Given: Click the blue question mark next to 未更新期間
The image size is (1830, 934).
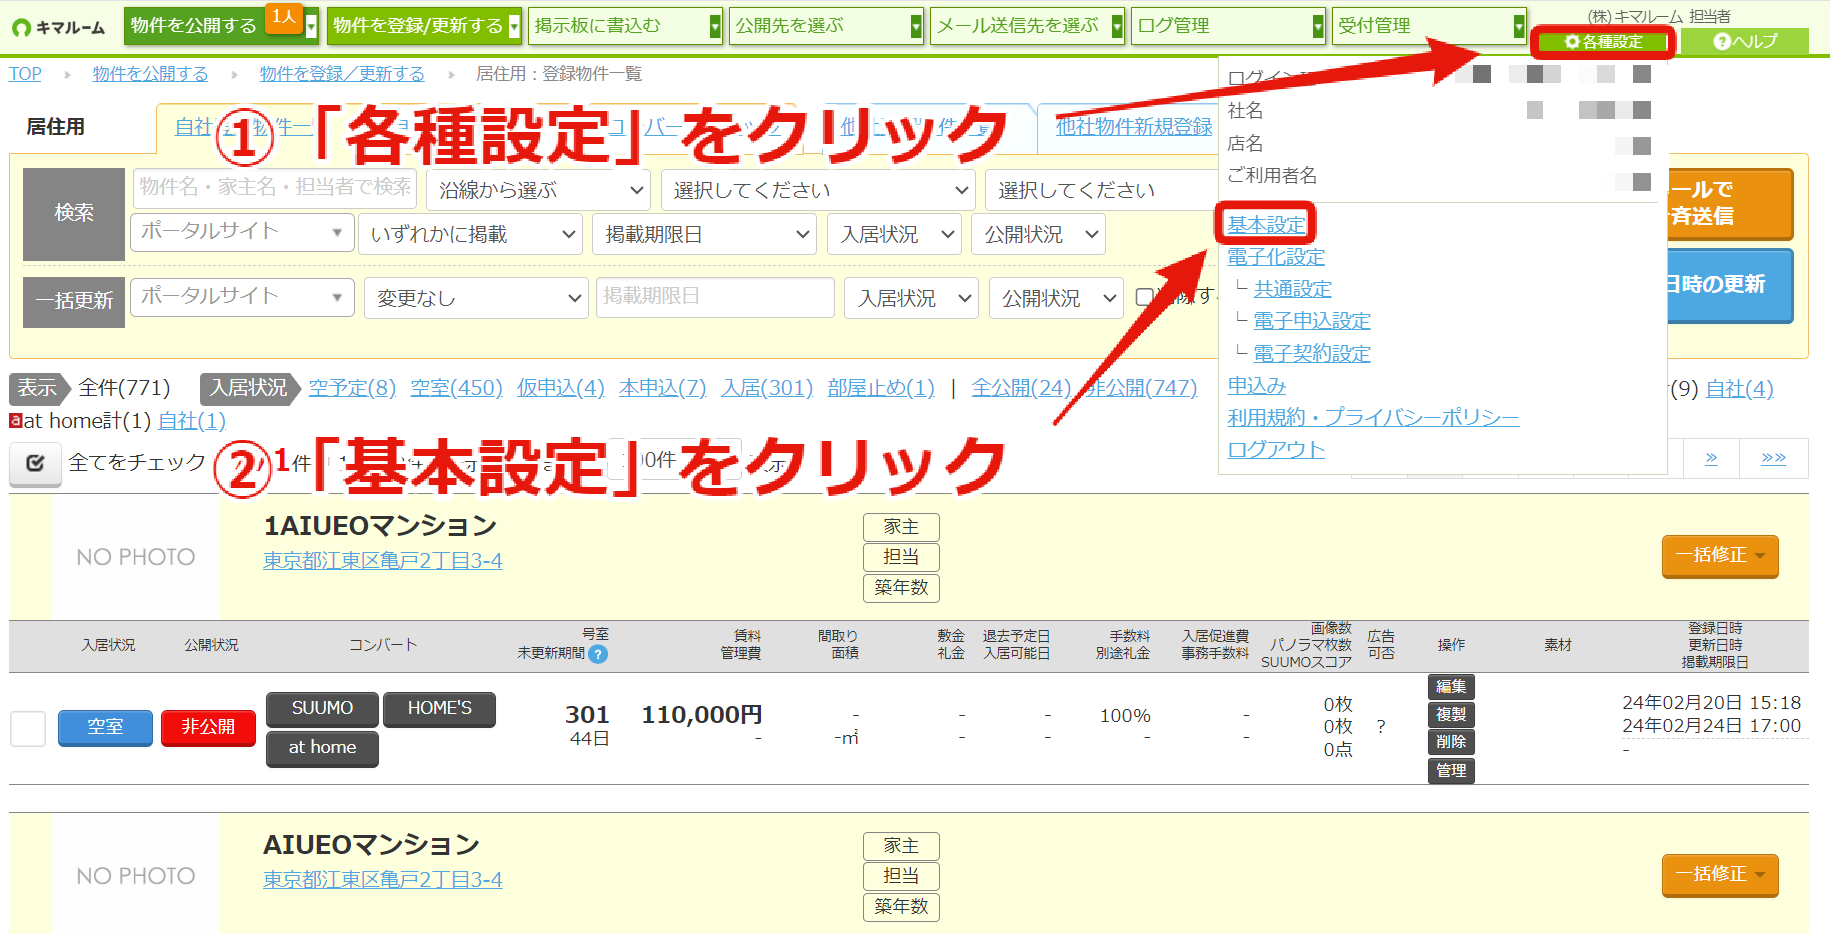Looking at the screenshot, I should [x=598, y=654].
